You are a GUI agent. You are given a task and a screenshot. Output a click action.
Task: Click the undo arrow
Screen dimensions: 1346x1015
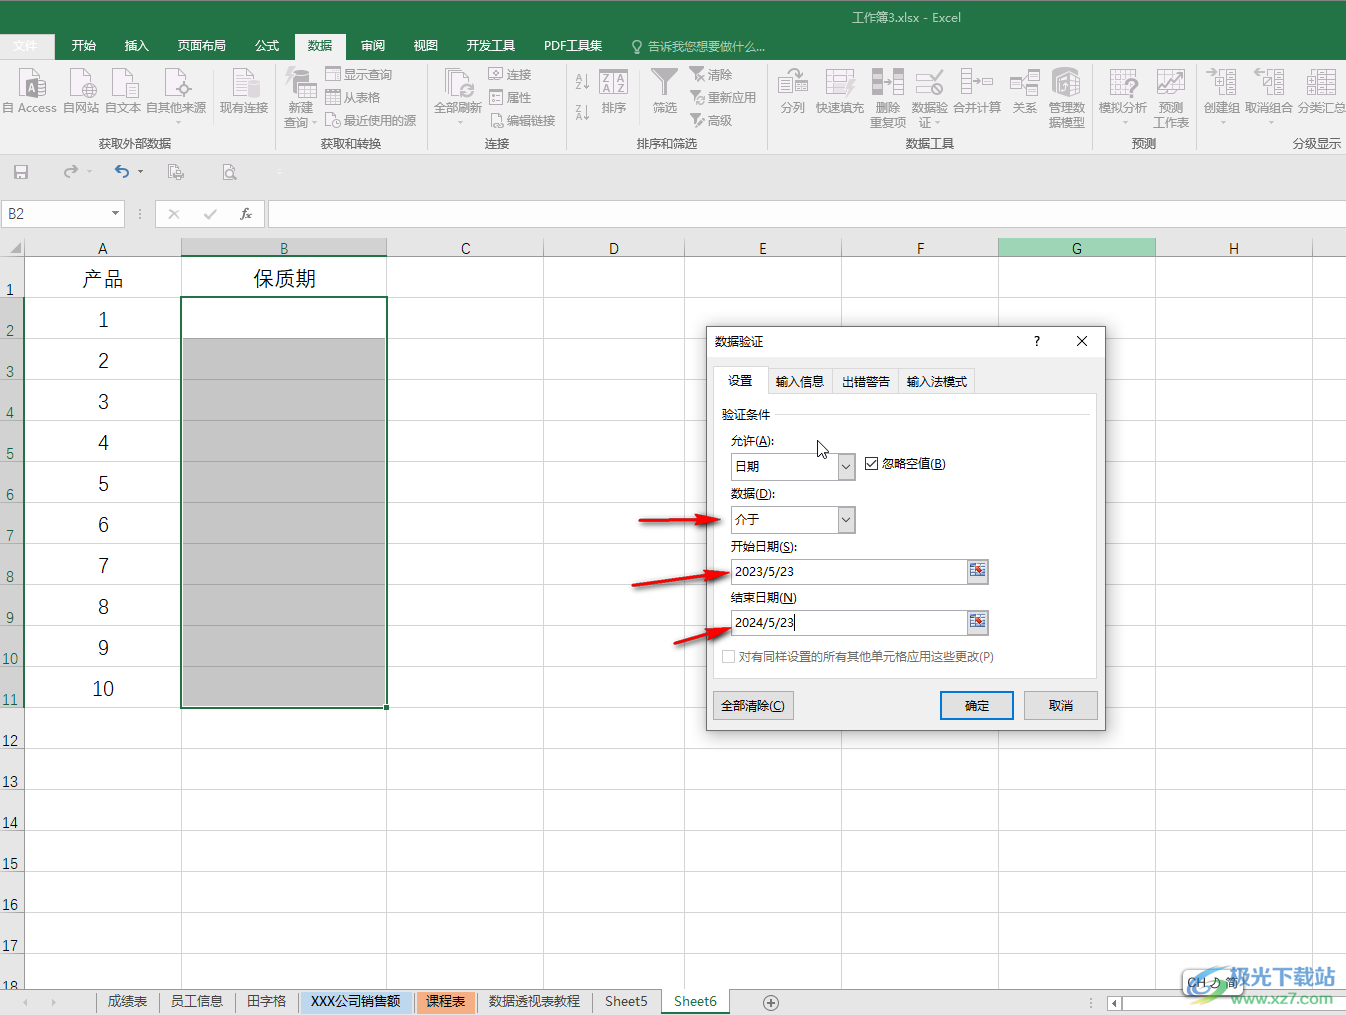coord(121,172)
